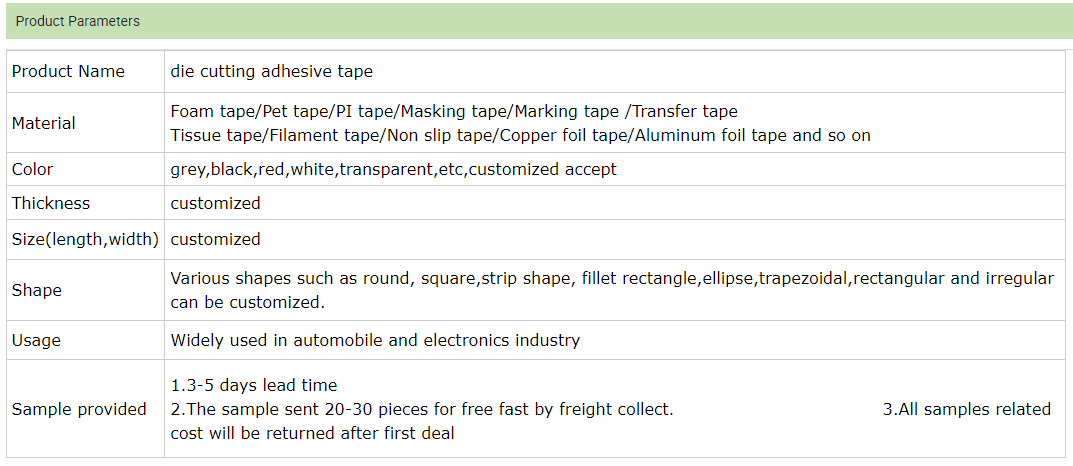Select the Shape row label
Image resolution: width=1073 pixels, height=466 pixels.
(37, 290)
